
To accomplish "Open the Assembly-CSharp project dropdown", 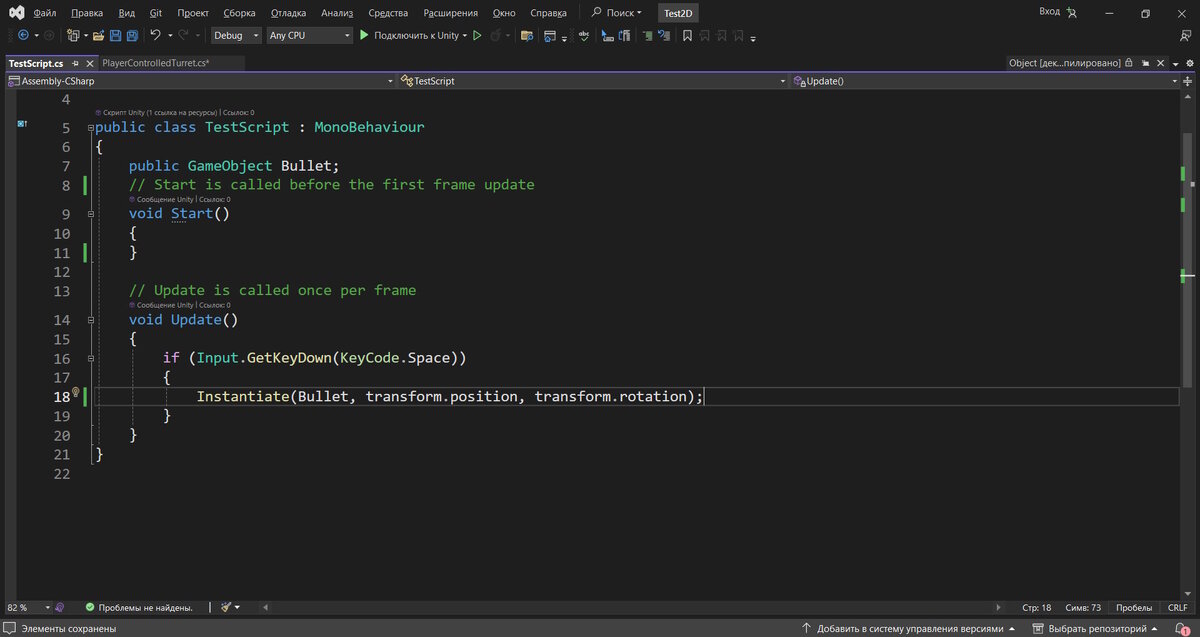I will 200,81.
